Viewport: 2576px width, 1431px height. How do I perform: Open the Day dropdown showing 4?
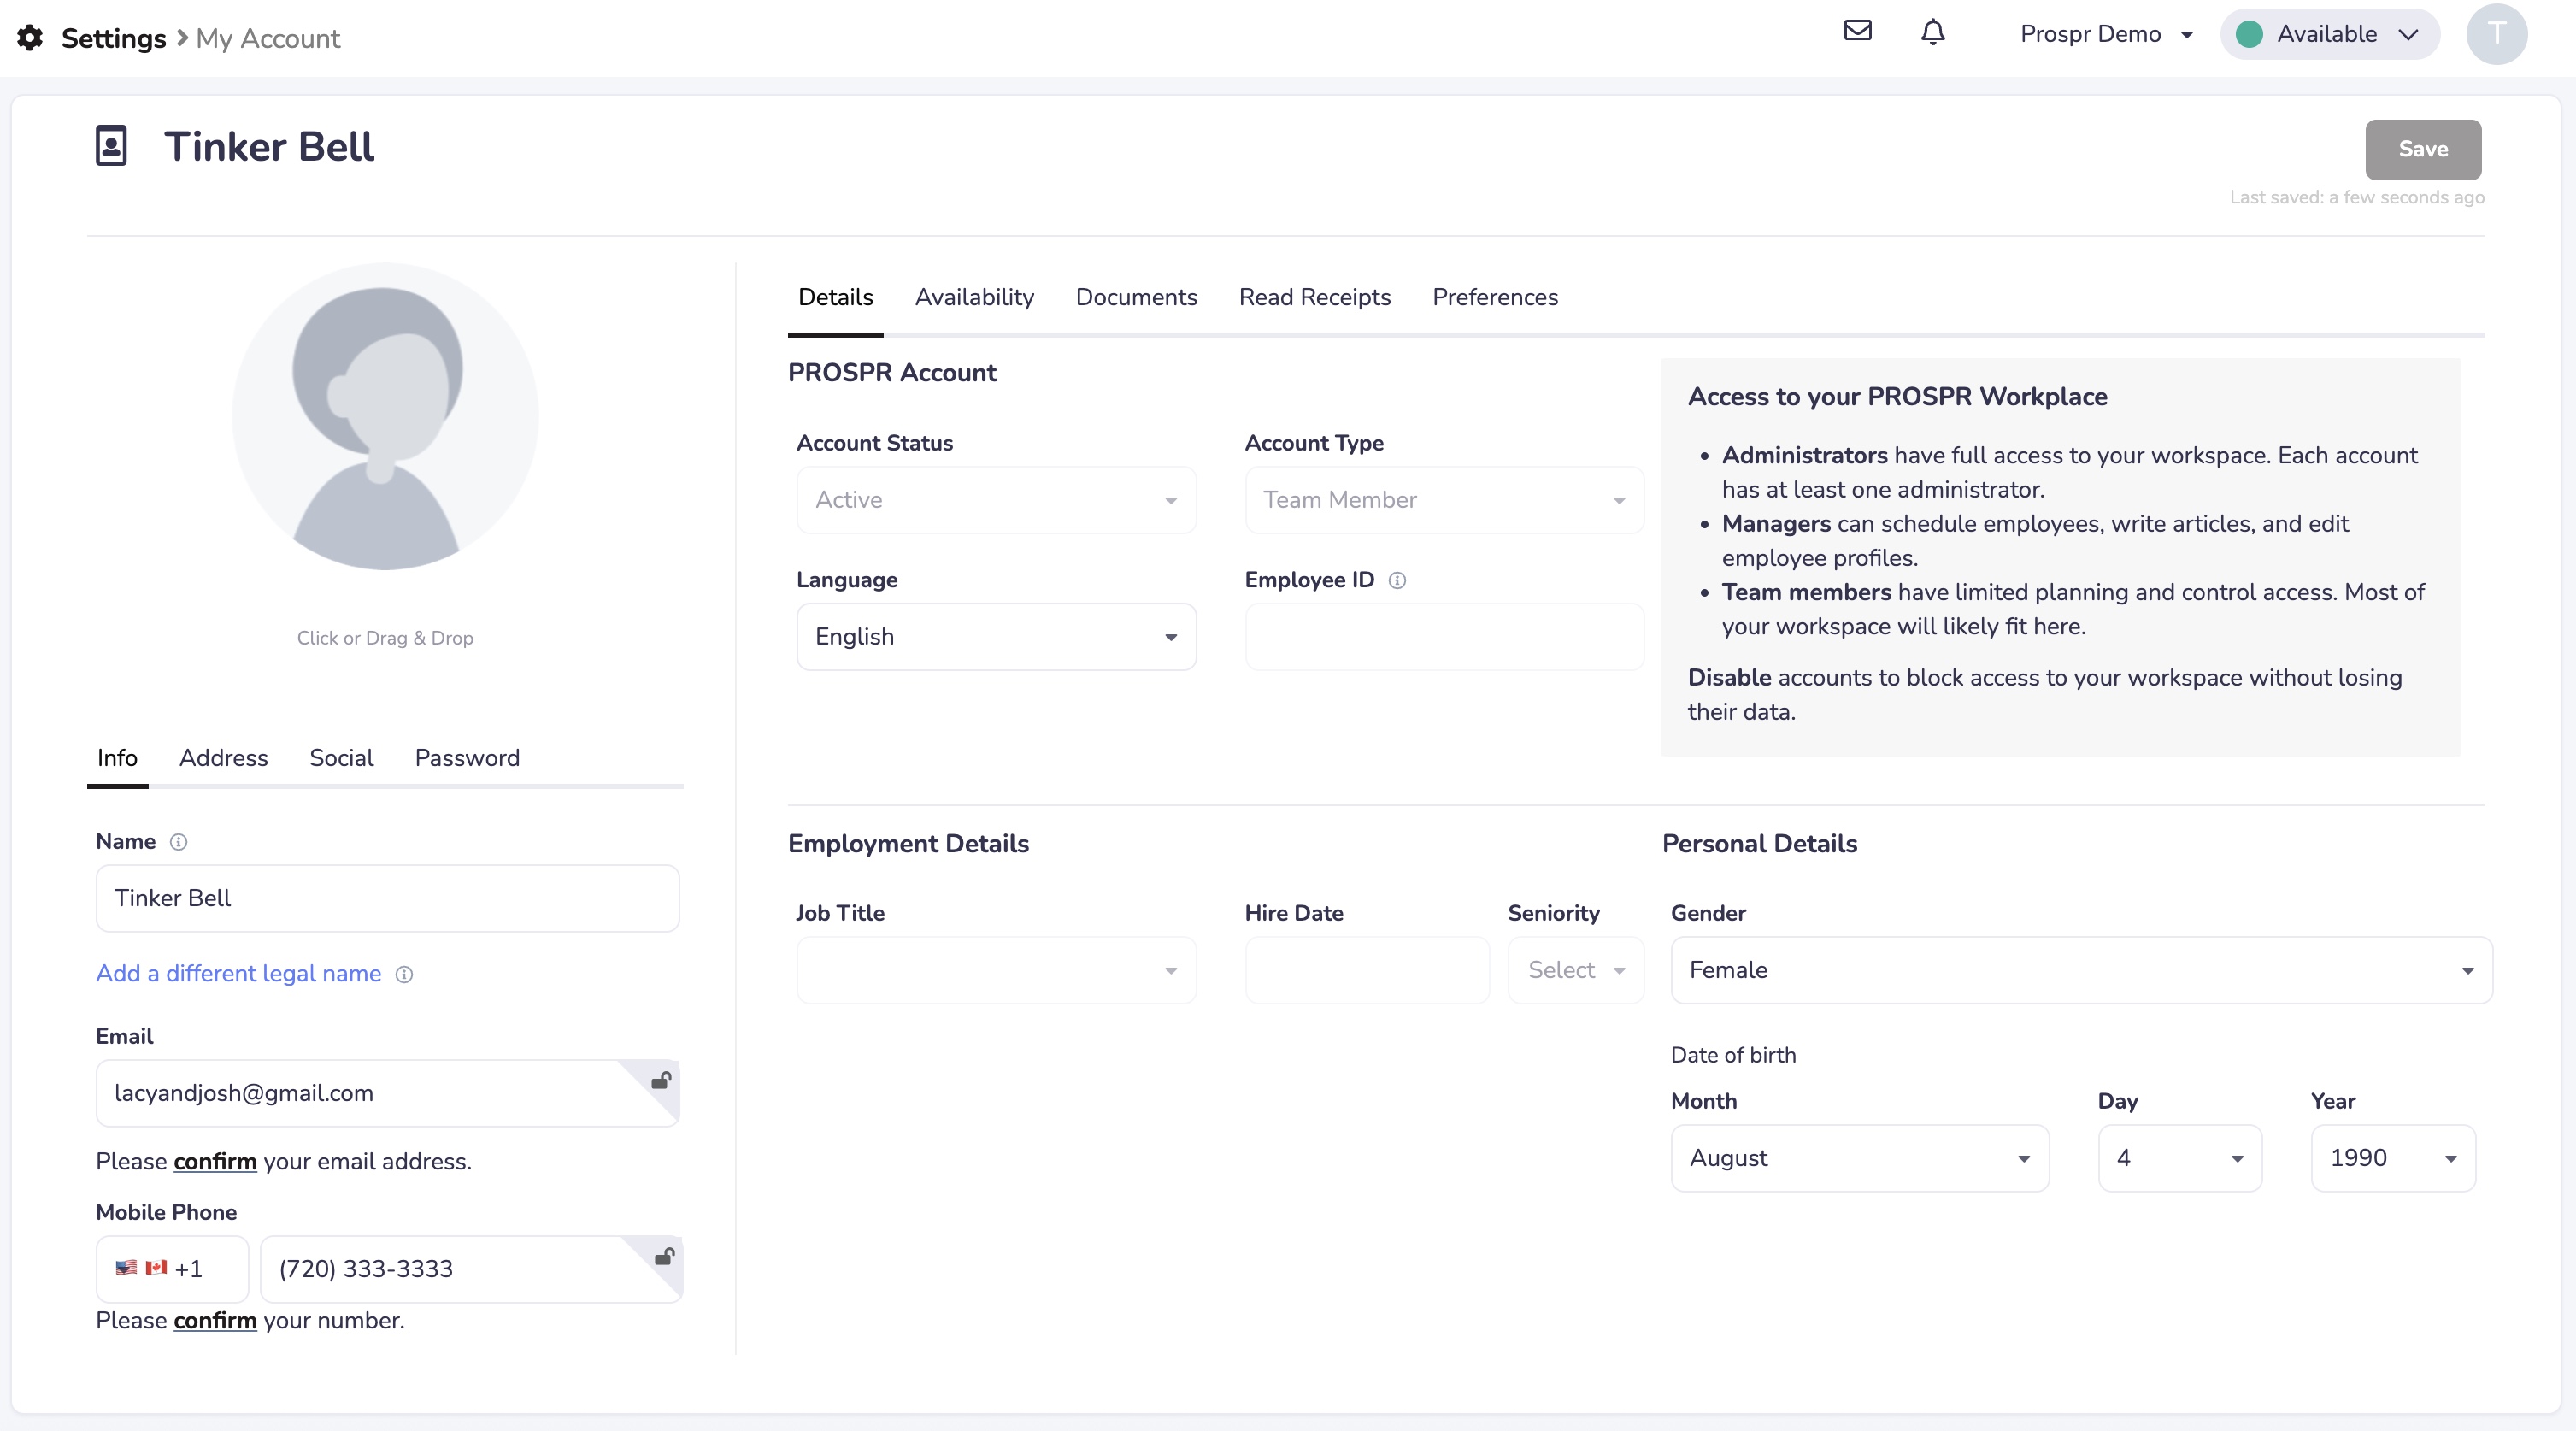[2180, 1158]
